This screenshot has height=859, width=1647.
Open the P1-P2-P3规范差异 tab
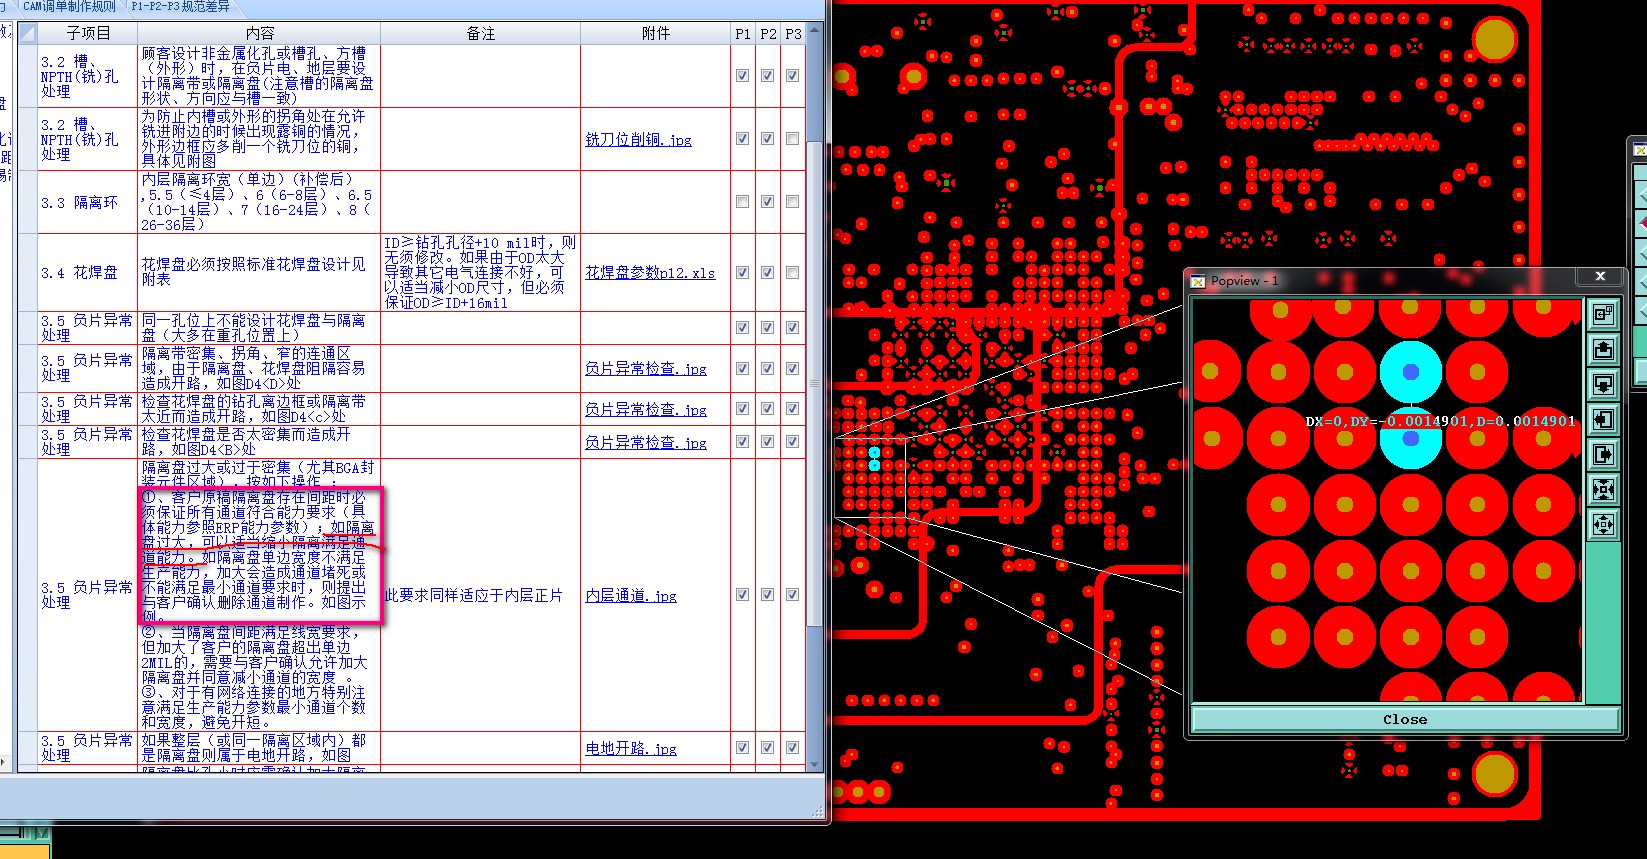[180, 6]
